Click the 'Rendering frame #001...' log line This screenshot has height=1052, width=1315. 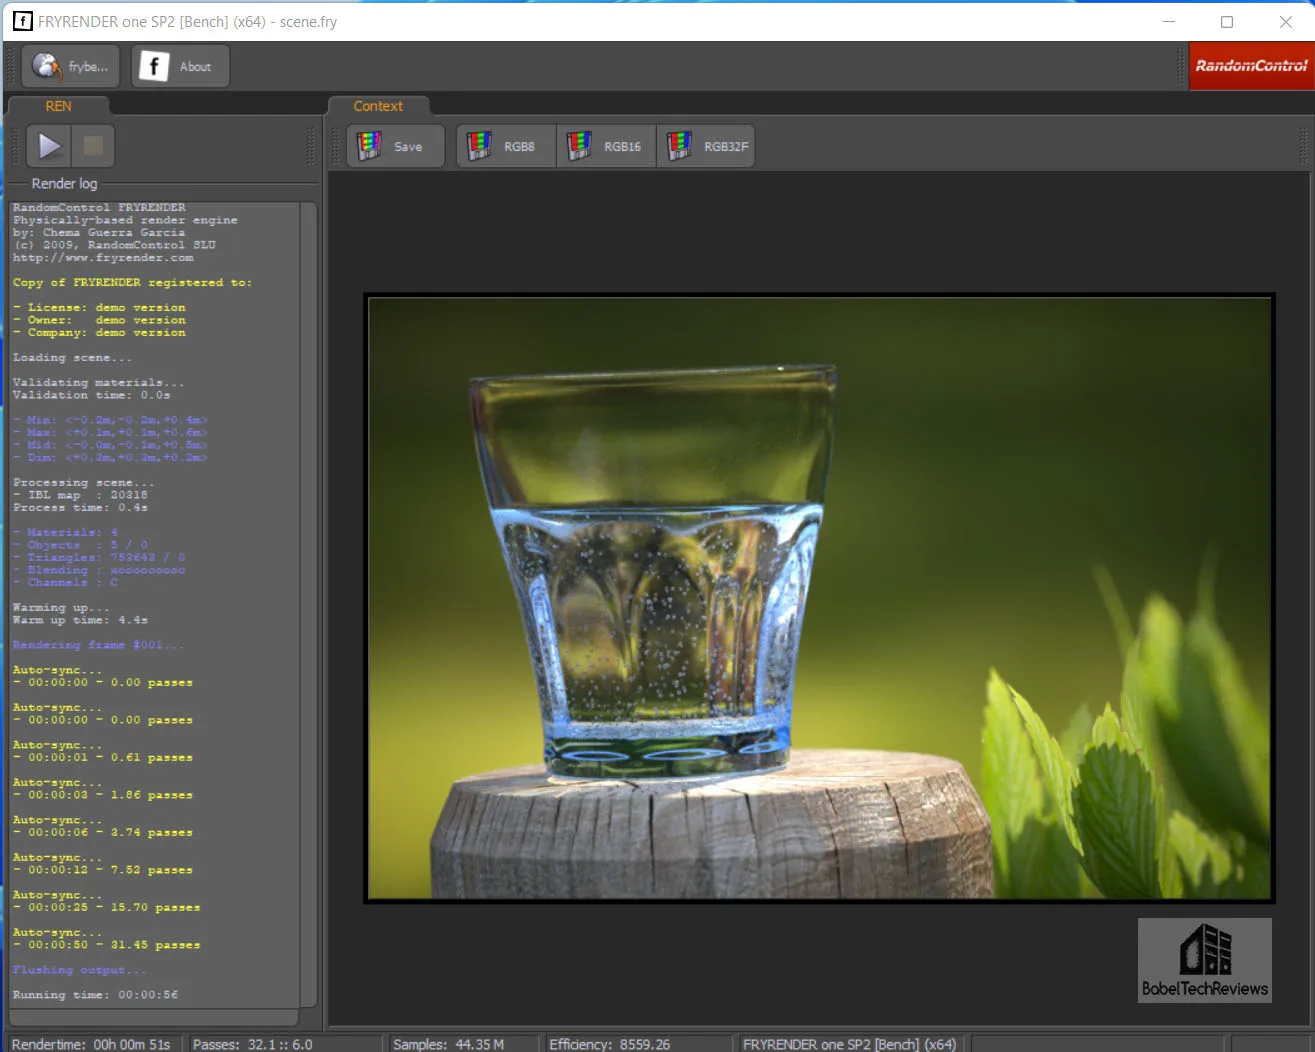[98, 645]
